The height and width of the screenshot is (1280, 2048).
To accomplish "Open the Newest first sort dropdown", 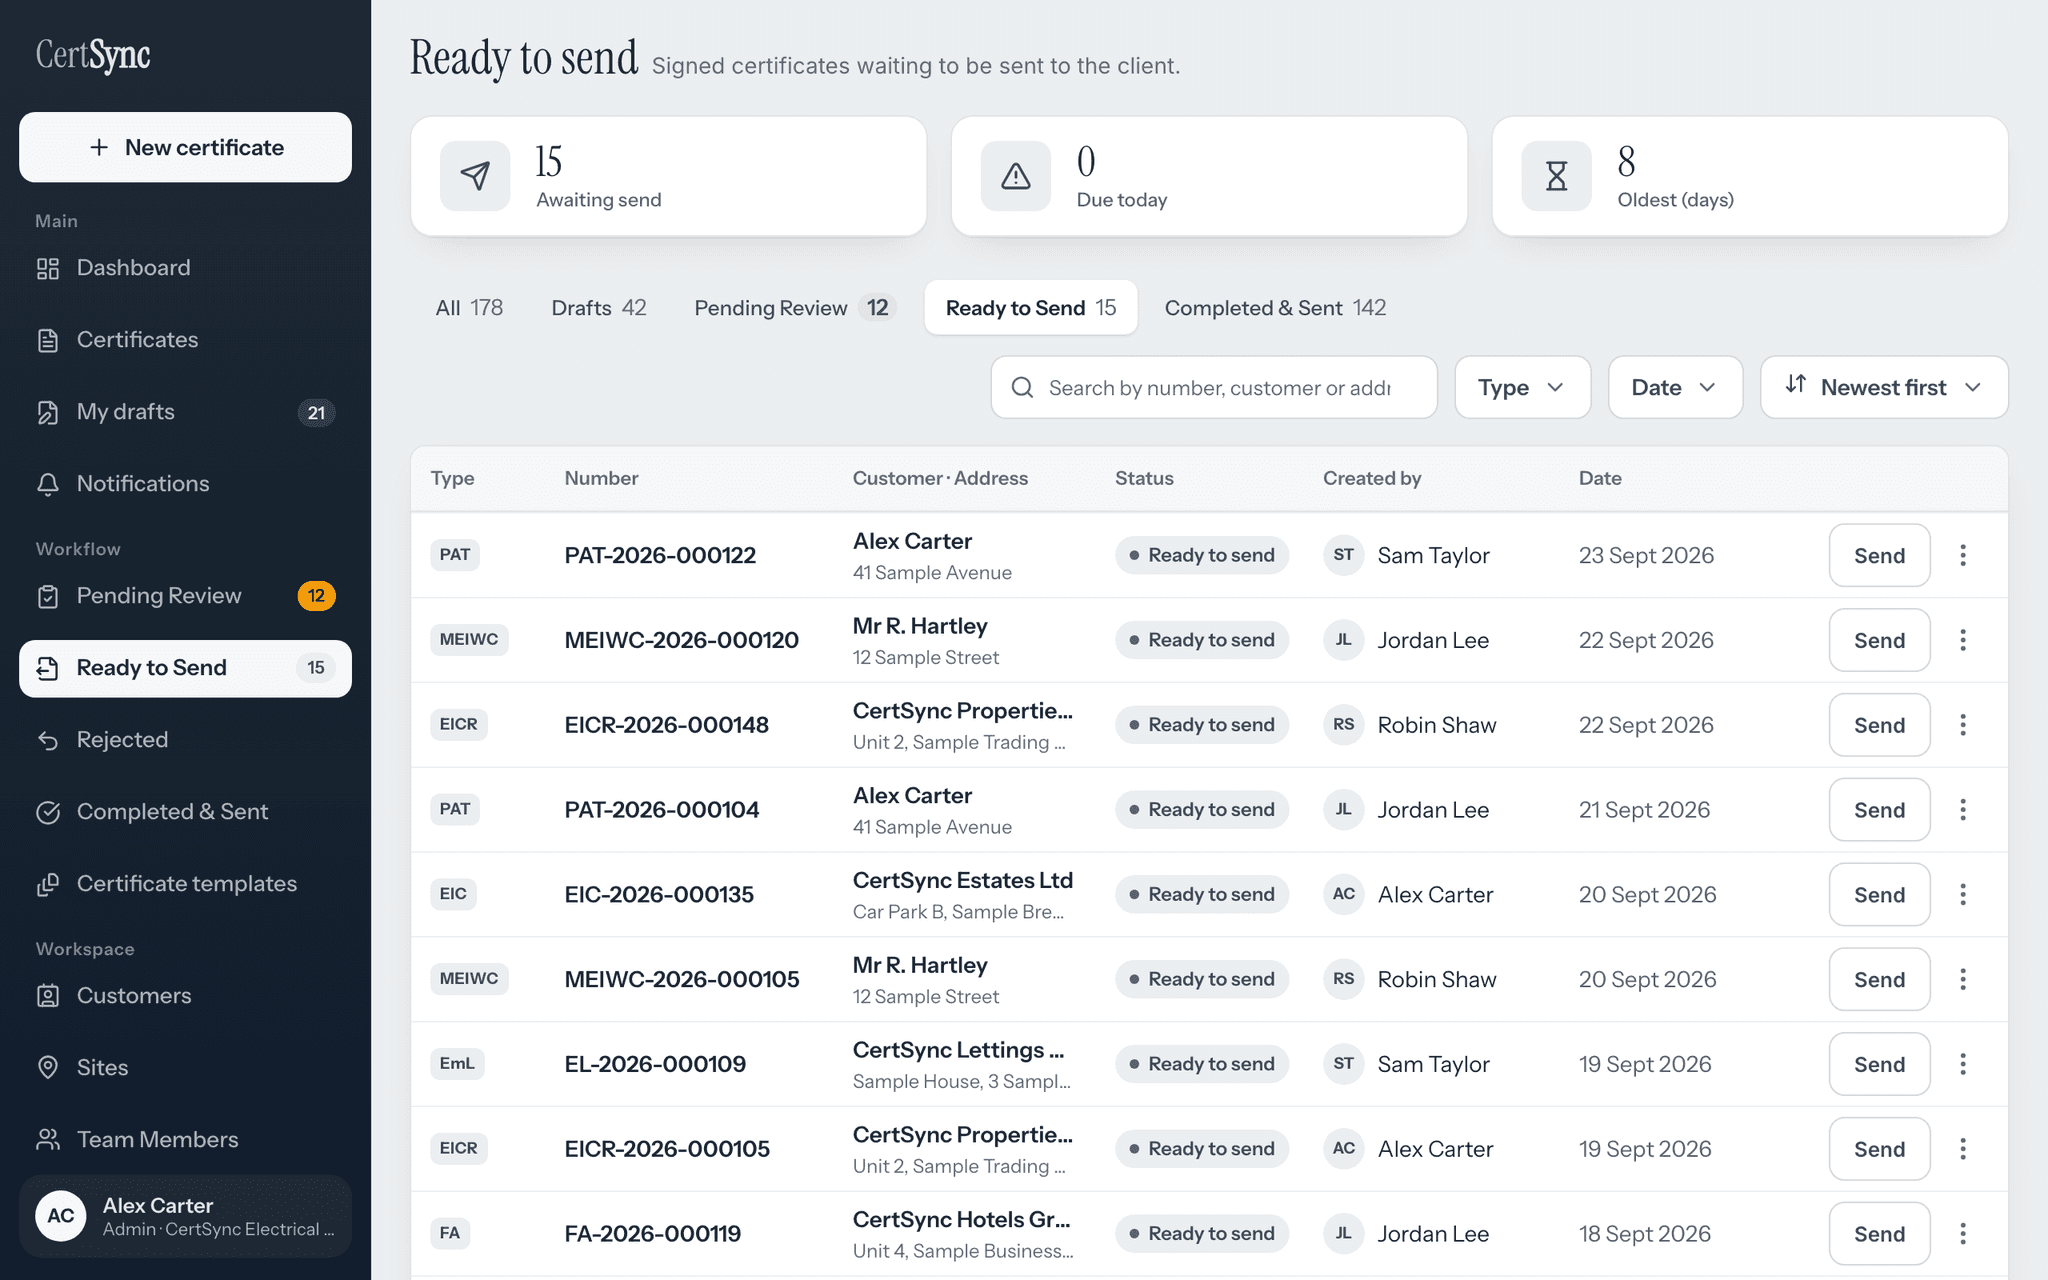I will click(x=1884, y=387).
